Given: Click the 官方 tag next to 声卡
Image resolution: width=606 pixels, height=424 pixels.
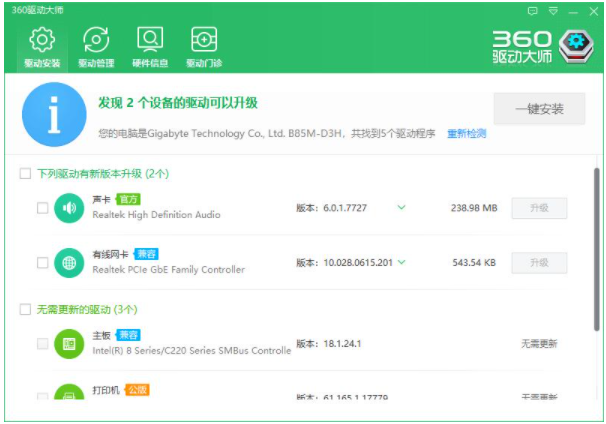Looking at the screenshot, I should tap(128, 199).
